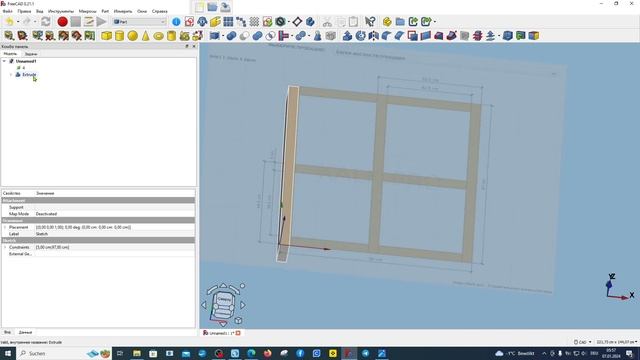Switch to the Данные properties tab
The image size is (640, 360).
pyautogui.click(x=25, y=332)
